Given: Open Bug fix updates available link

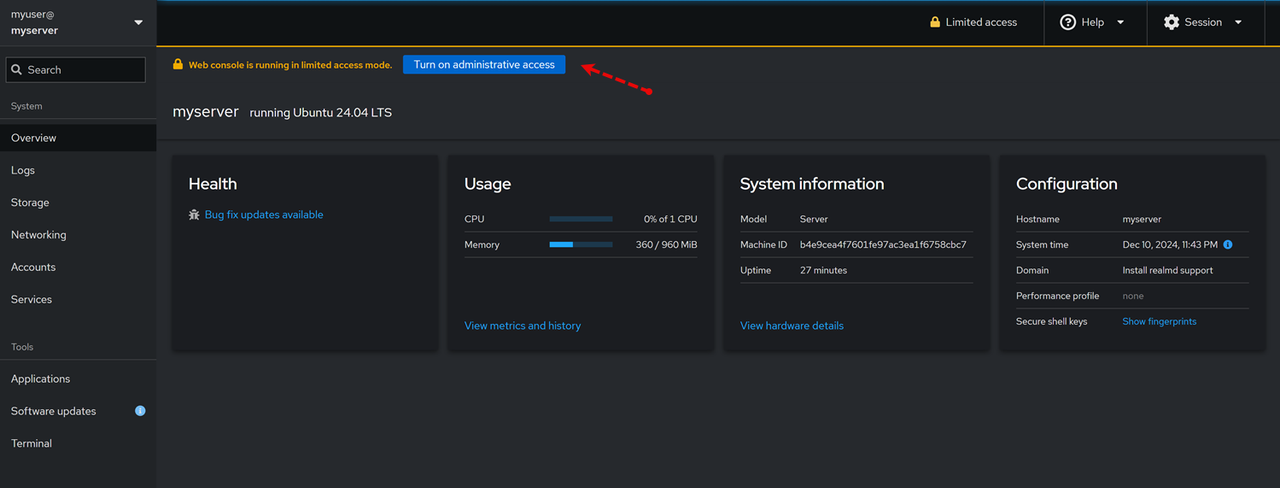Looking at the screenshot, I should (264, 215).
